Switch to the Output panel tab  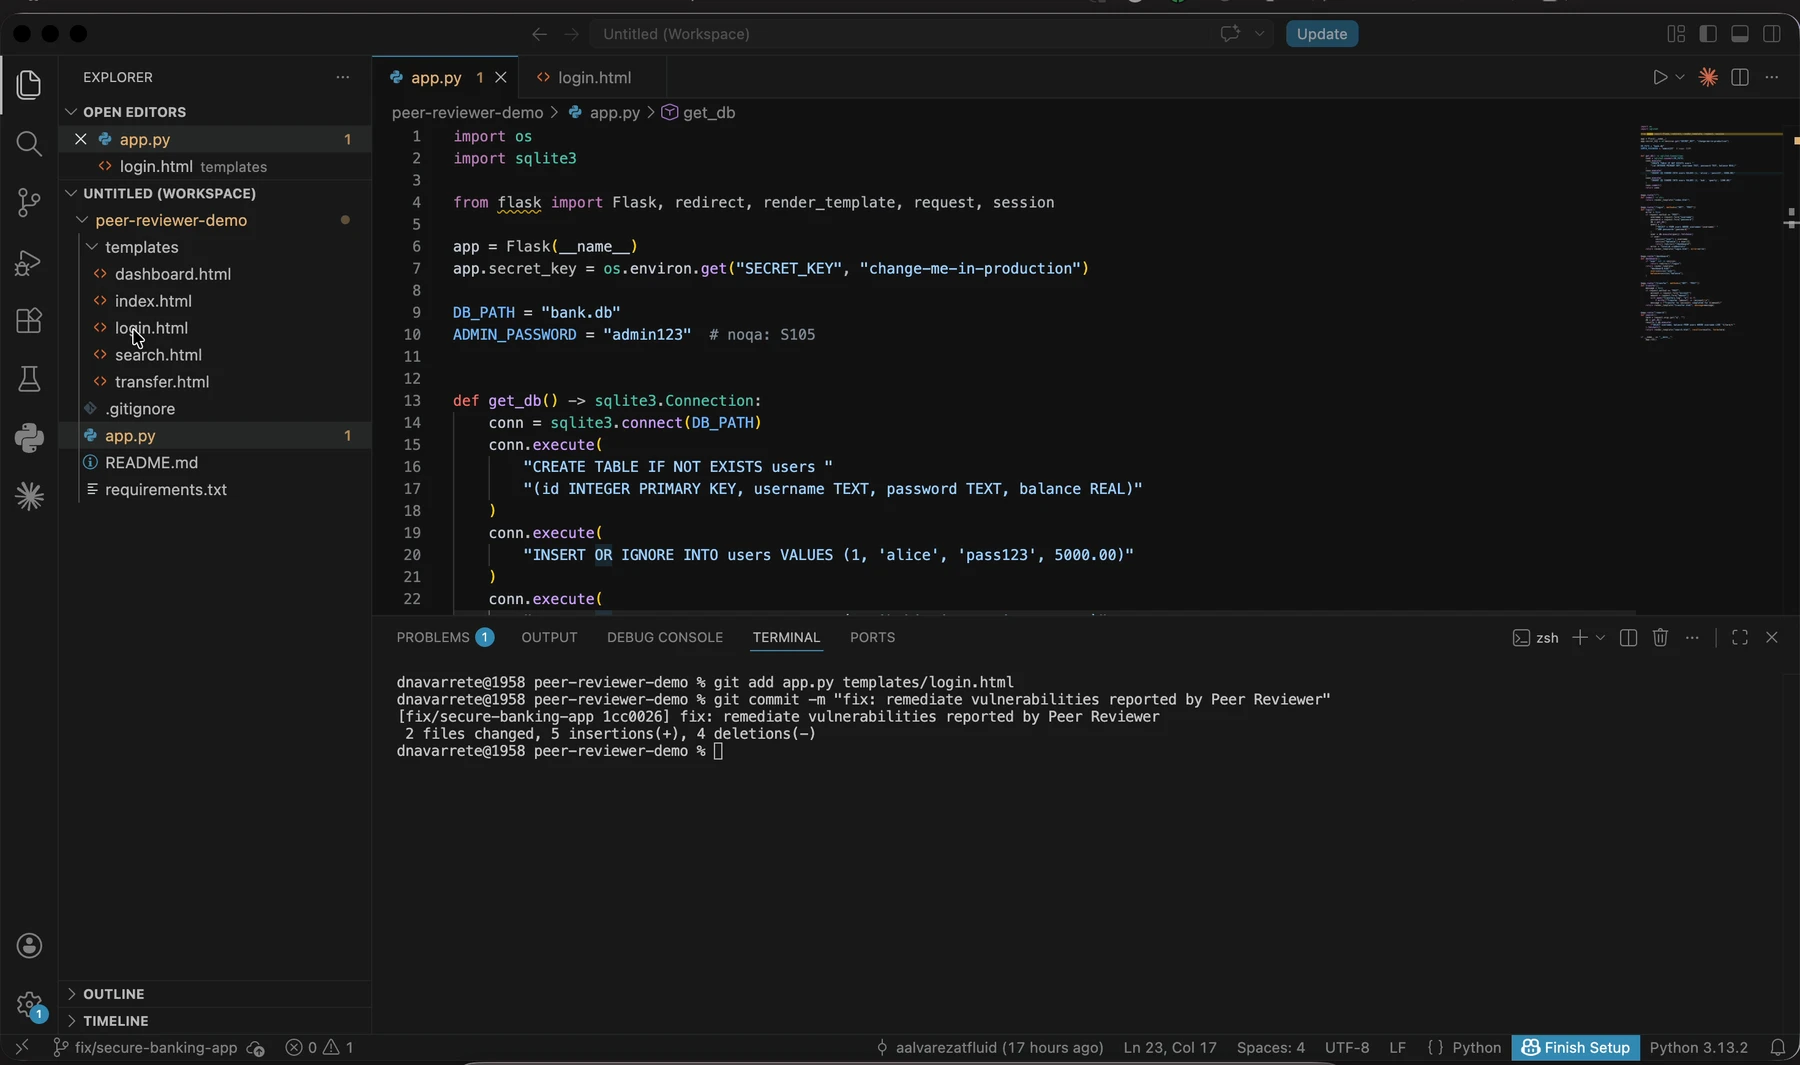pyautogui.click(x=549, y=637)
